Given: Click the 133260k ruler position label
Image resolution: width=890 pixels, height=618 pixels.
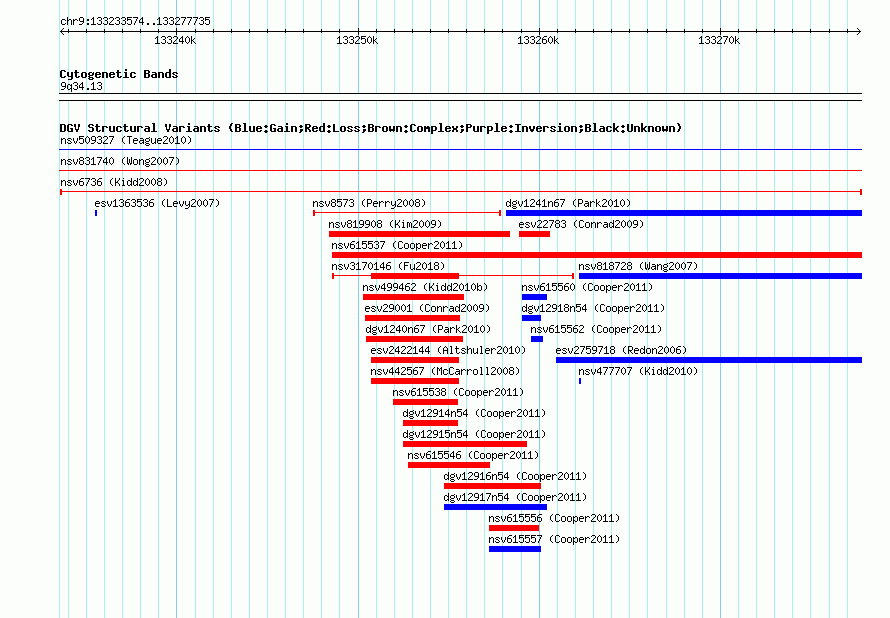Looking at the screenshot, I should point(538,40).
